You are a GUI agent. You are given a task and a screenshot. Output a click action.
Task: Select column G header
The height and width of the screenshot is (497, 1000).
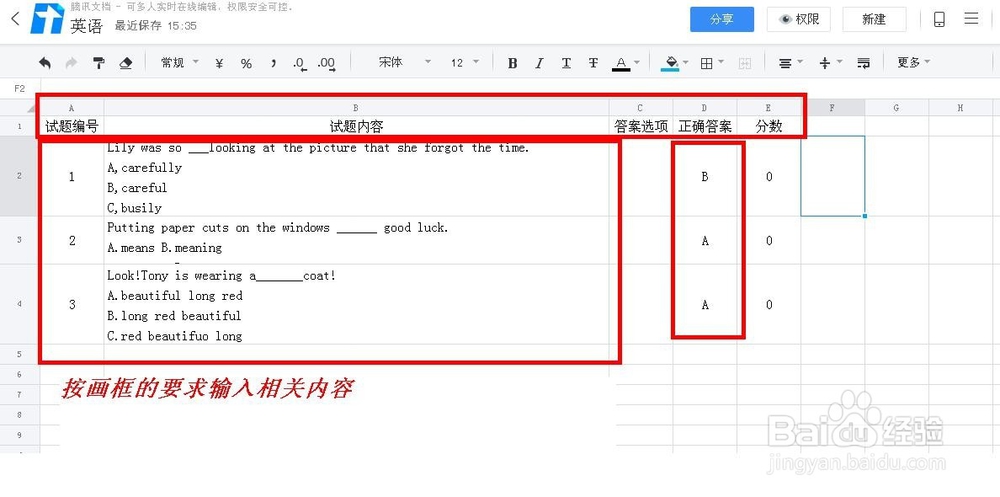coord(896,108)
